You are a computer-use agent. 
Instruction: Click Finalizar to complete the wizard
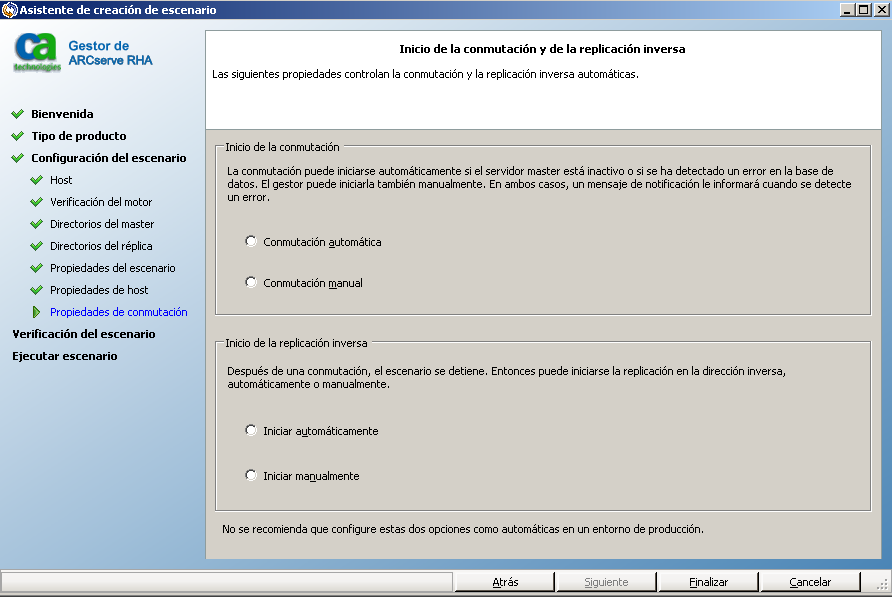(x=707, y=581)
